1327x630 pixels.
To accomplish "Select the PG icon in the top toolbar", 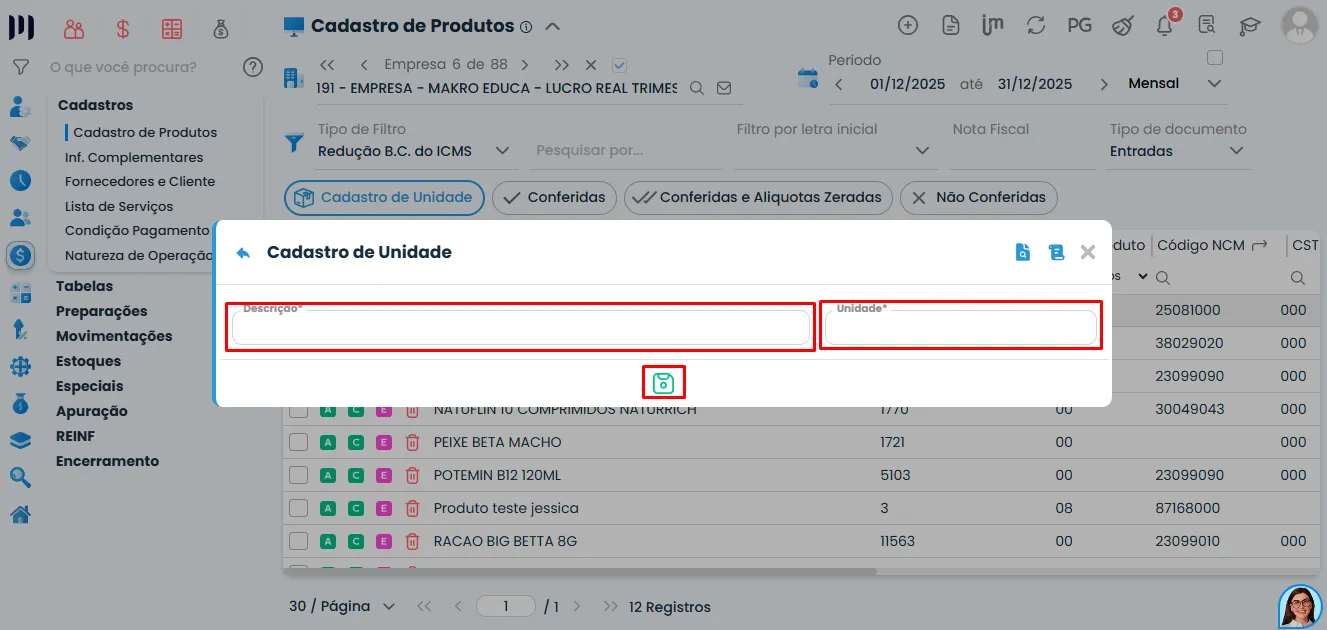I will click(1080, 26).
